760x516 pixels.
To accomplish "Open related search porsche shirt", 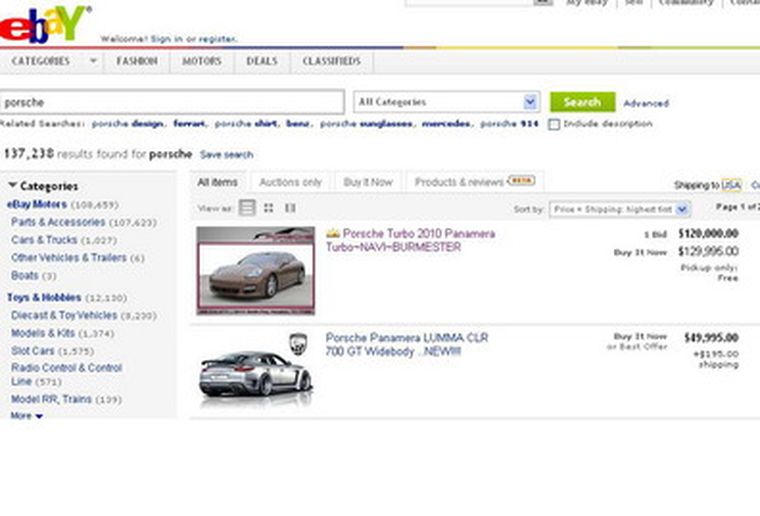I will tap(246, 124).
